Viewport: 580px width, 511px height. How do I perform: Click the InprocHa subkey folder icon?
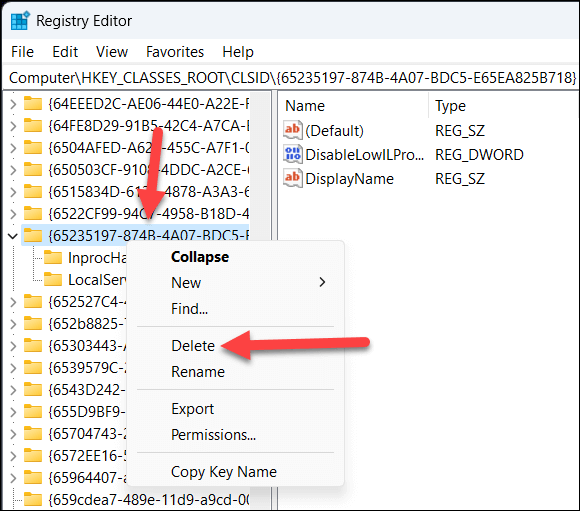pyautogui.click(x=53, y=258)
